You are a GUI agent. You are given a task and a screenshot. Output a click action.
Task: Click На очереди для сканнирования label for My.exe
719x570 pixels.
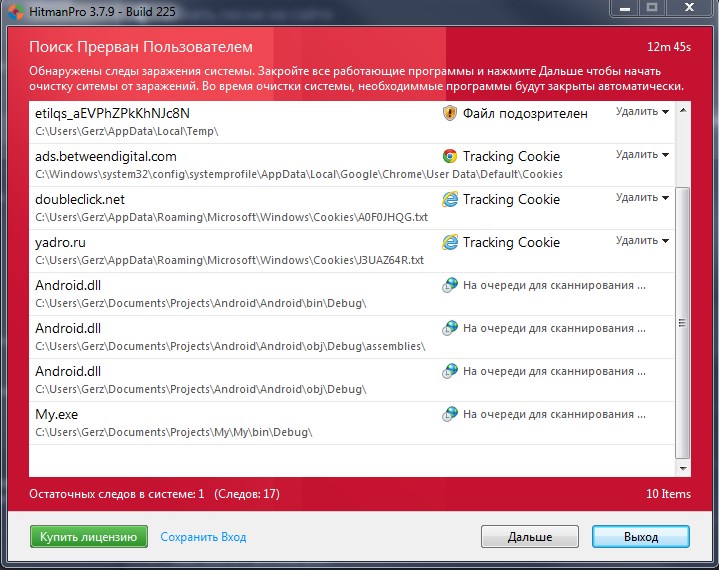coord(554,414)
